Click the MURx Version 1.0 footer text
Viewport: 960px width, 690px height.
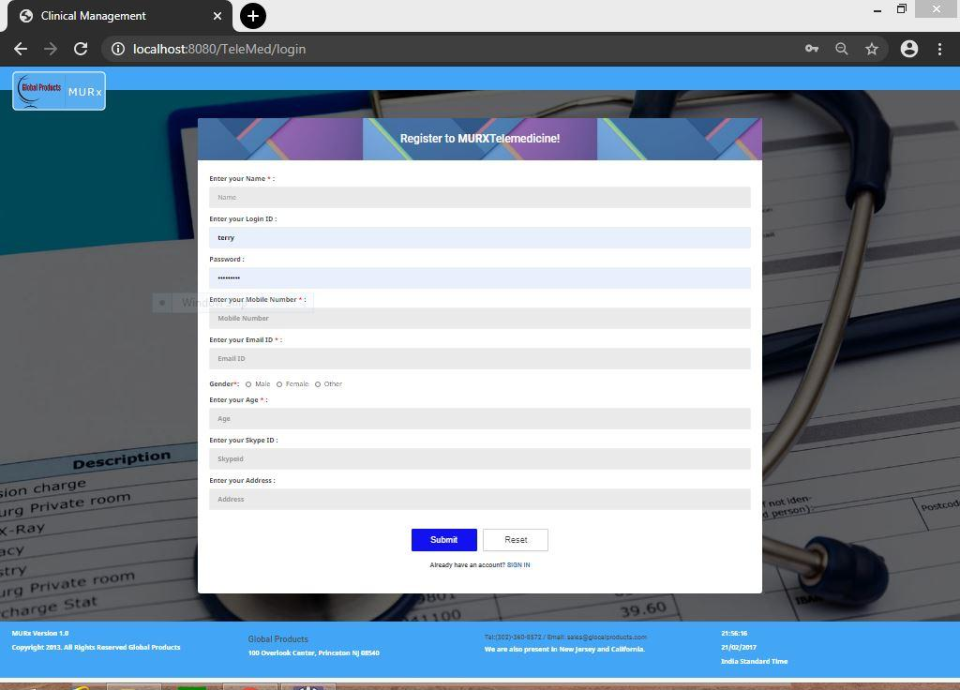(40, 633)
